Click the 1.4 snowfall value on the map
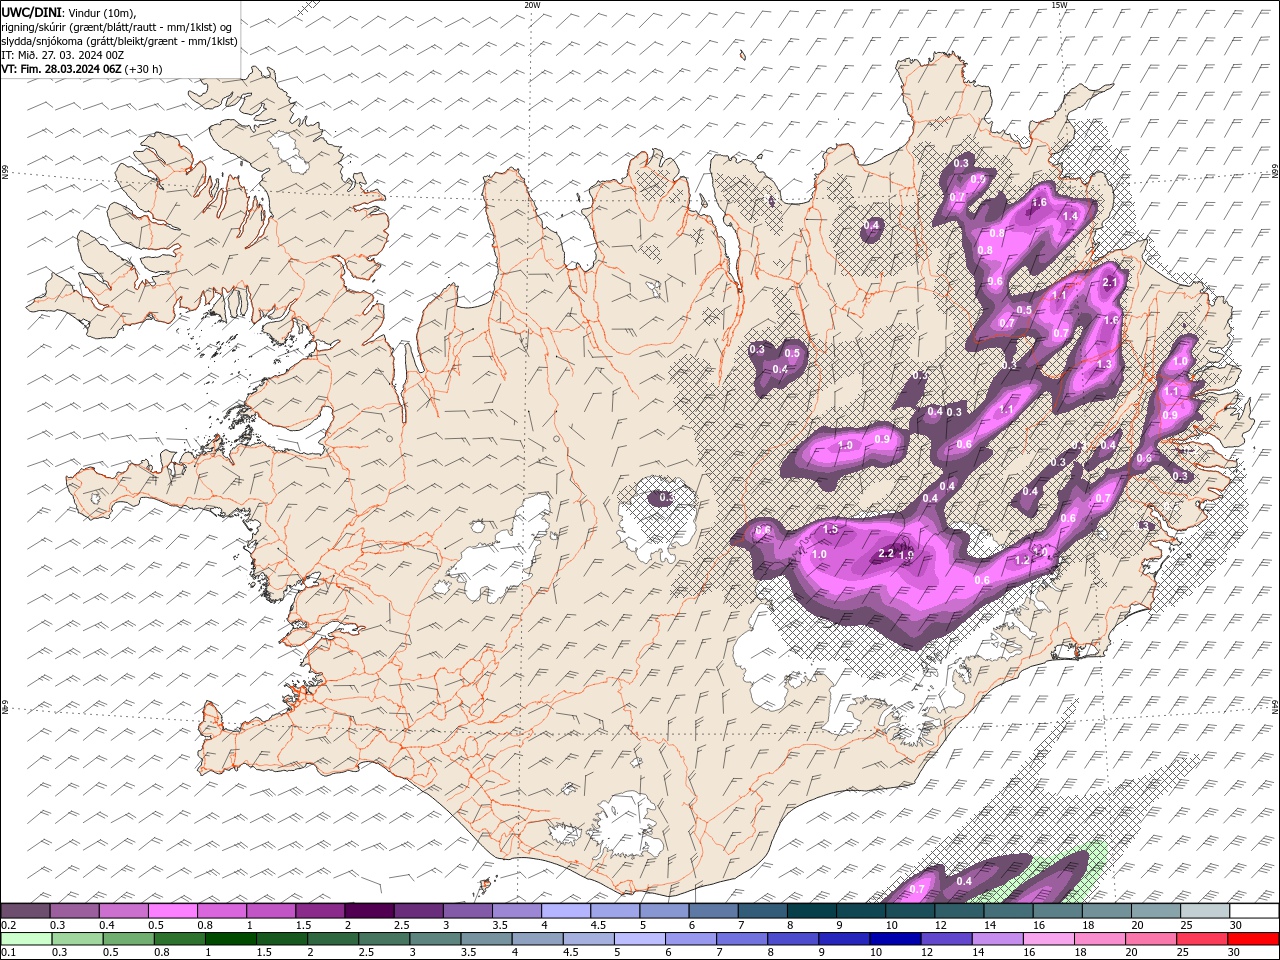 [x=1070, y=216]
